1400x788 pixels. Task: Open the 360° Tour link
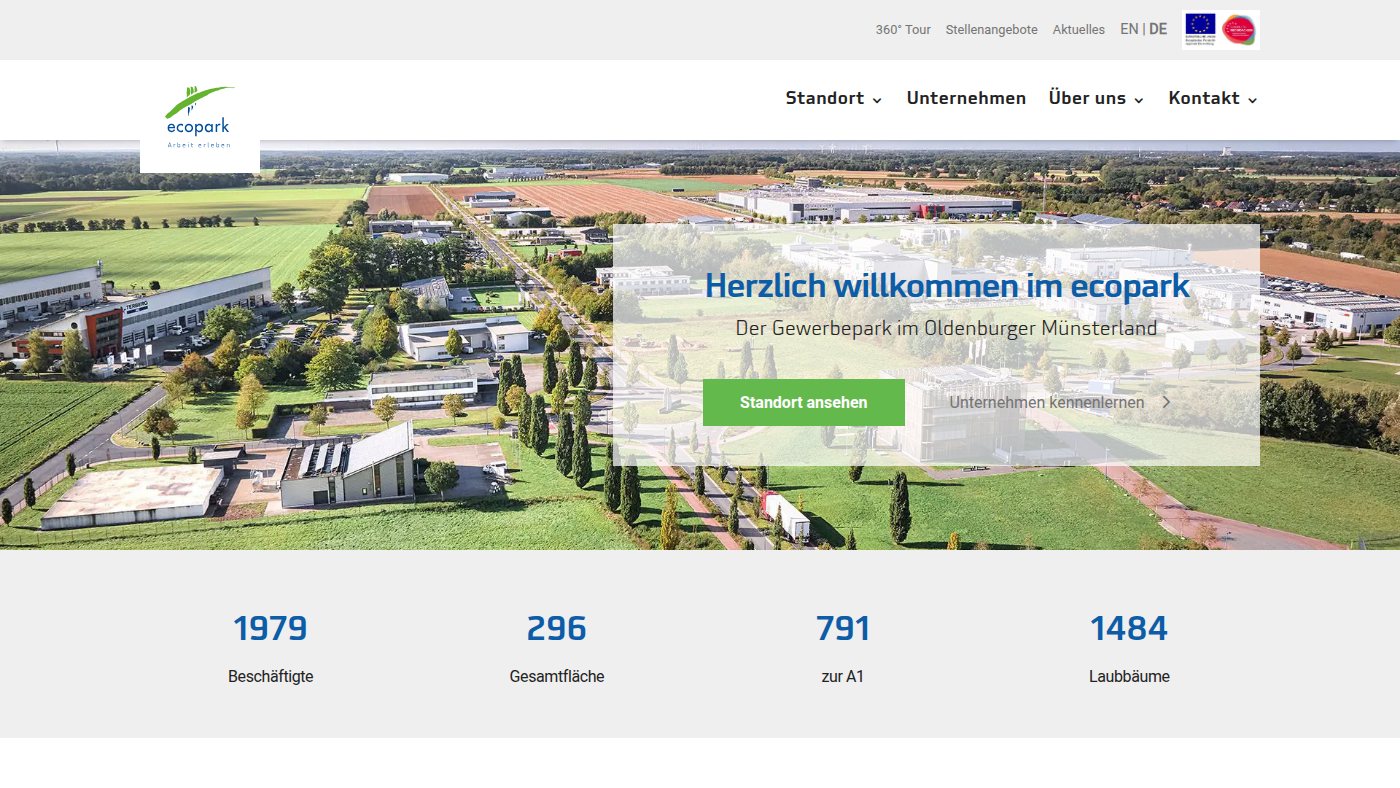(903, 30)
